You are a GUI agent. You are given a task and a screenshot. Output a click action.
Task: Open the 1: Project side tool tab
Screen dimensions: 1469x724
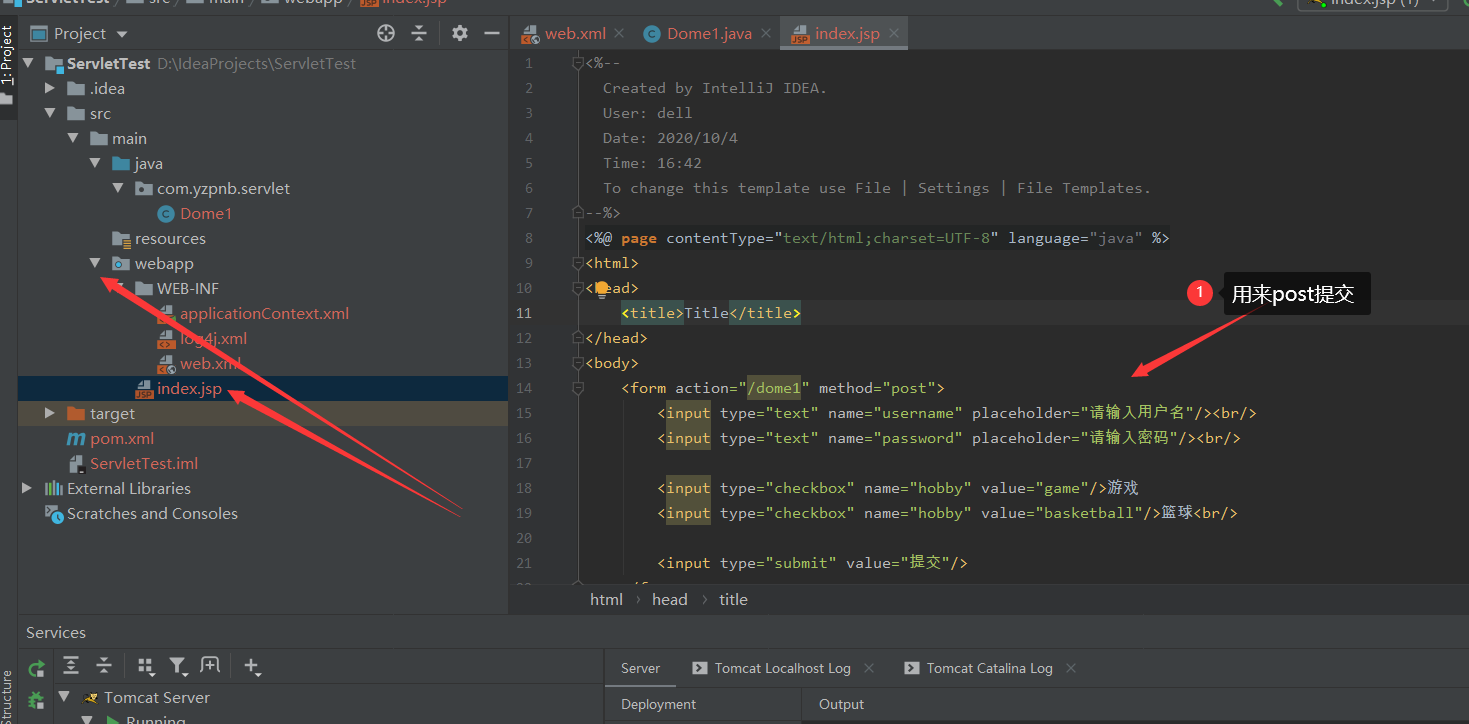8,55
